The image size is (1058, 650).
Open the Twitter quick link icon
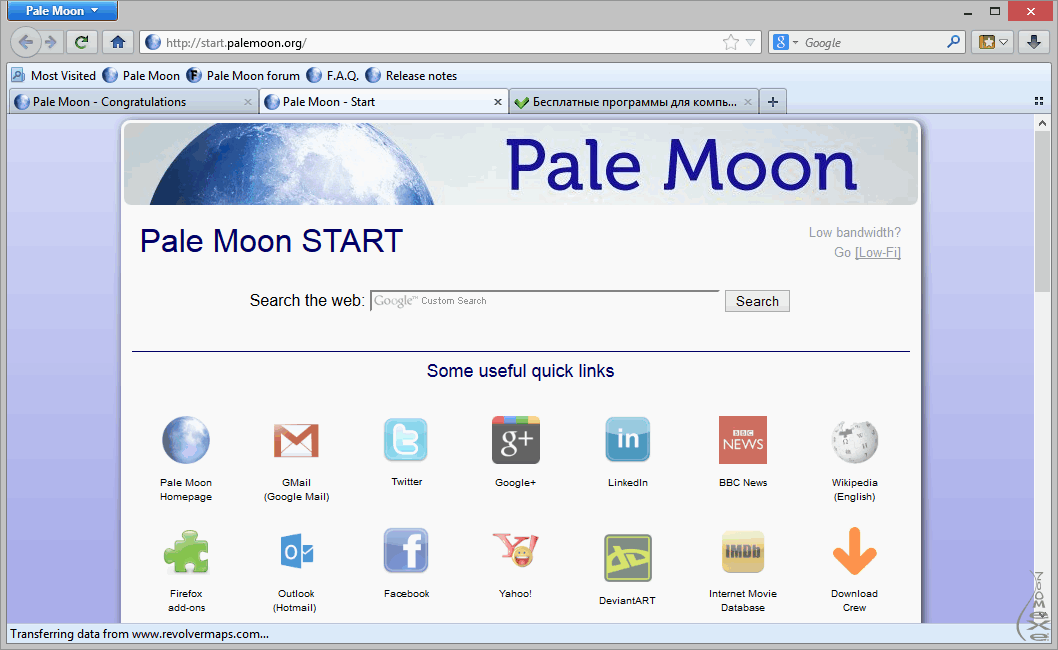406,440
